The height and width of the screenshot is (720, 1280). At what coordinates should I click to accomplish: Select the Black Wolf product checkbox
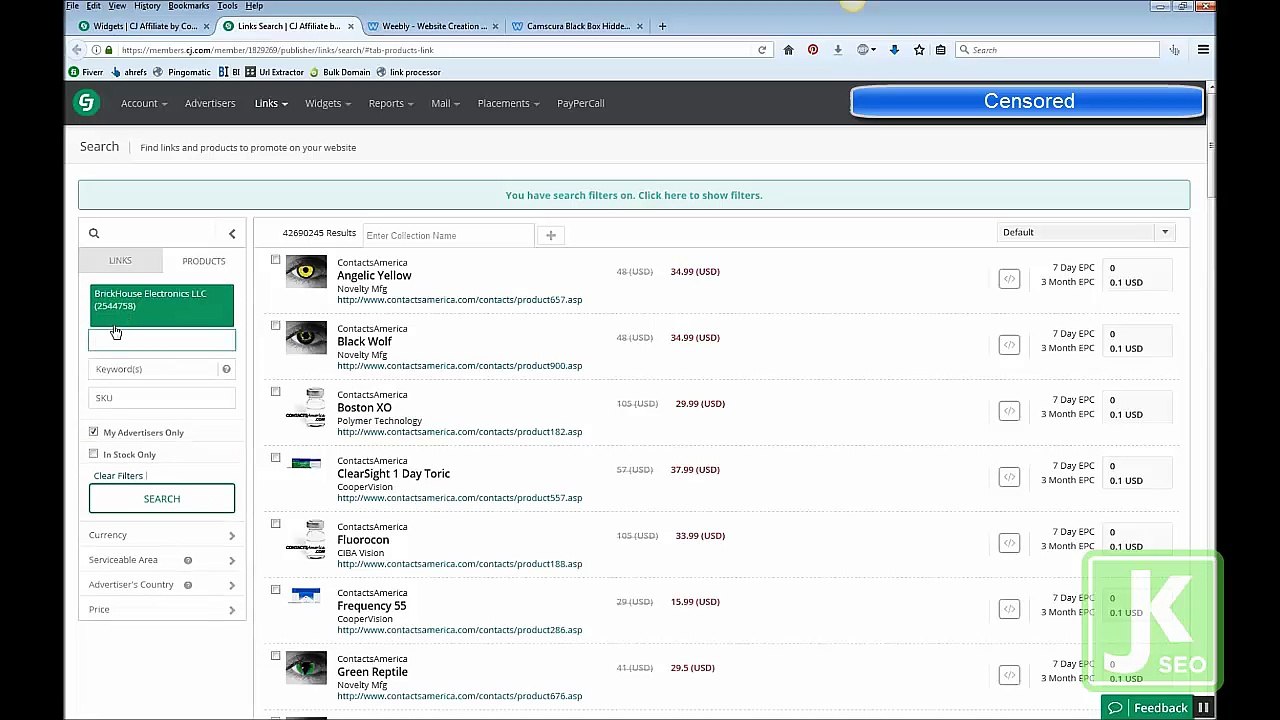pos(275,326)
